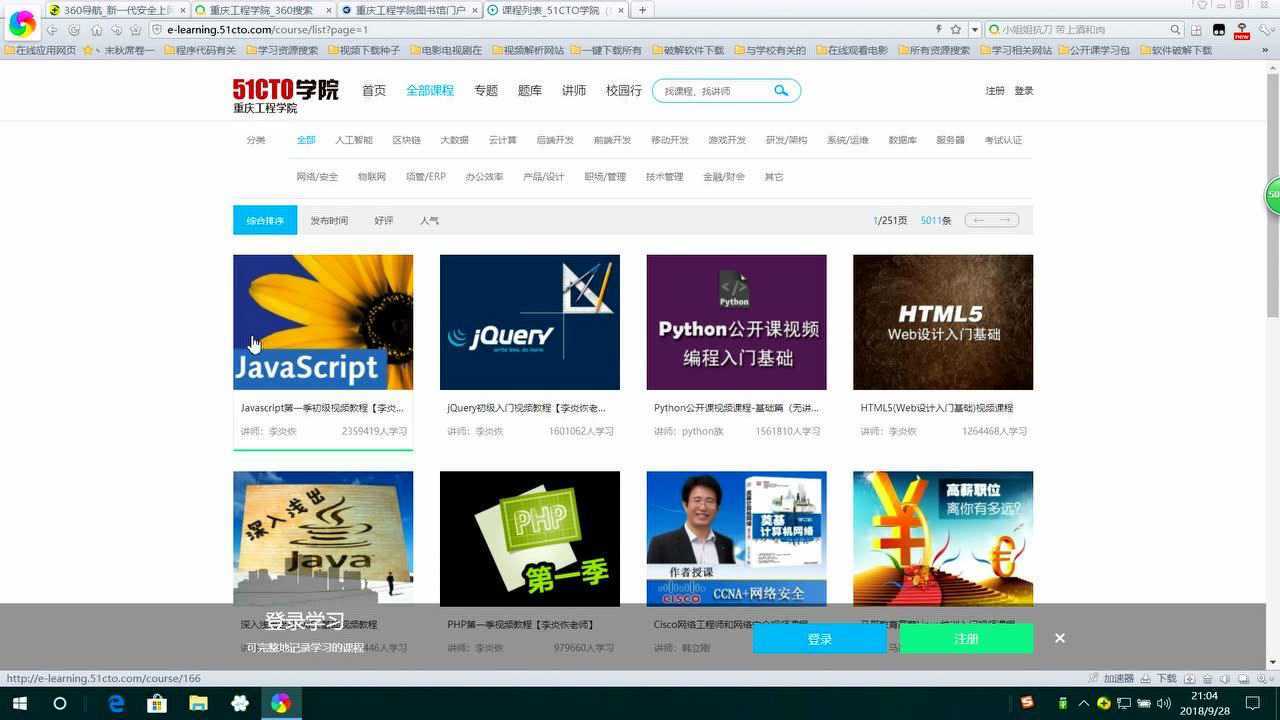Click the blue 登录 button in banner
The image size is (1280, 720).
(819, 638)
